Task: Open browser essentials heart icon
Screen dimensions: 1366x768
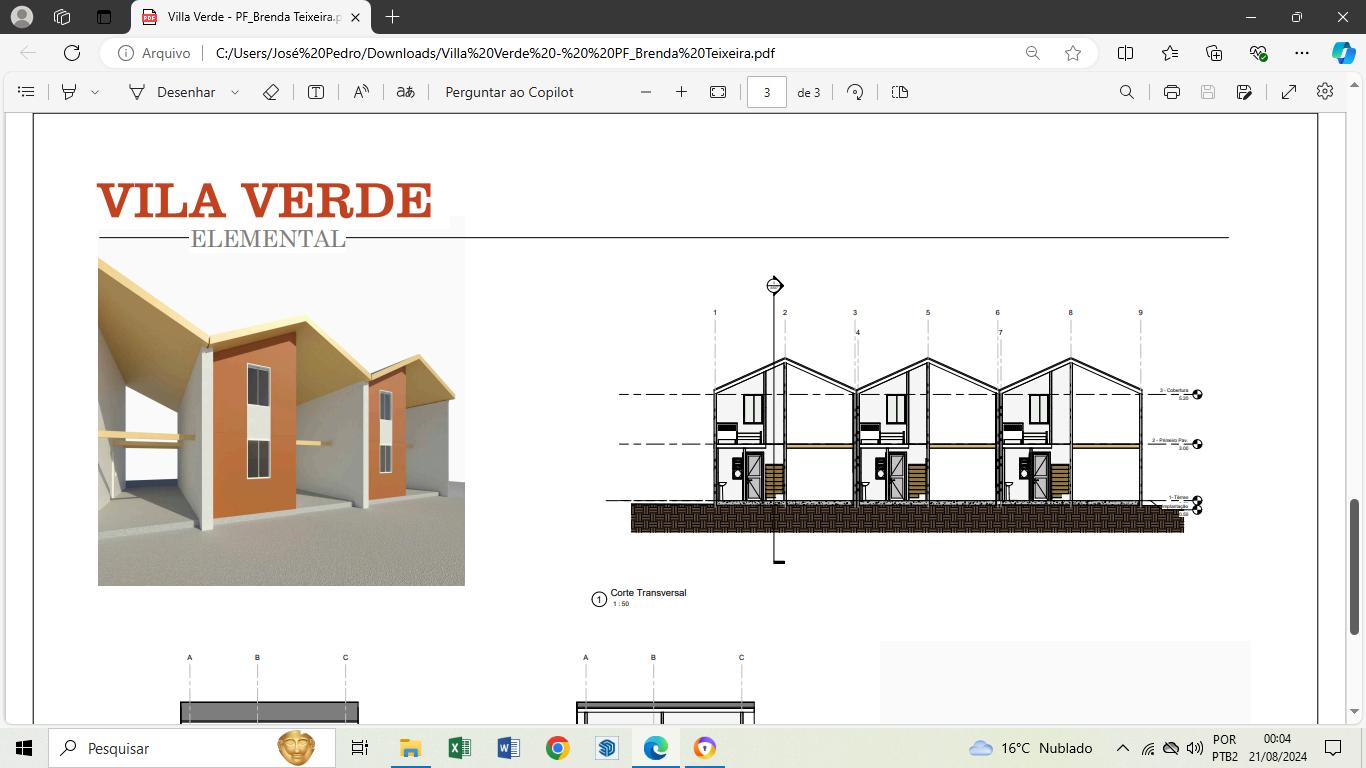Action: click(x=1258, y=53)
